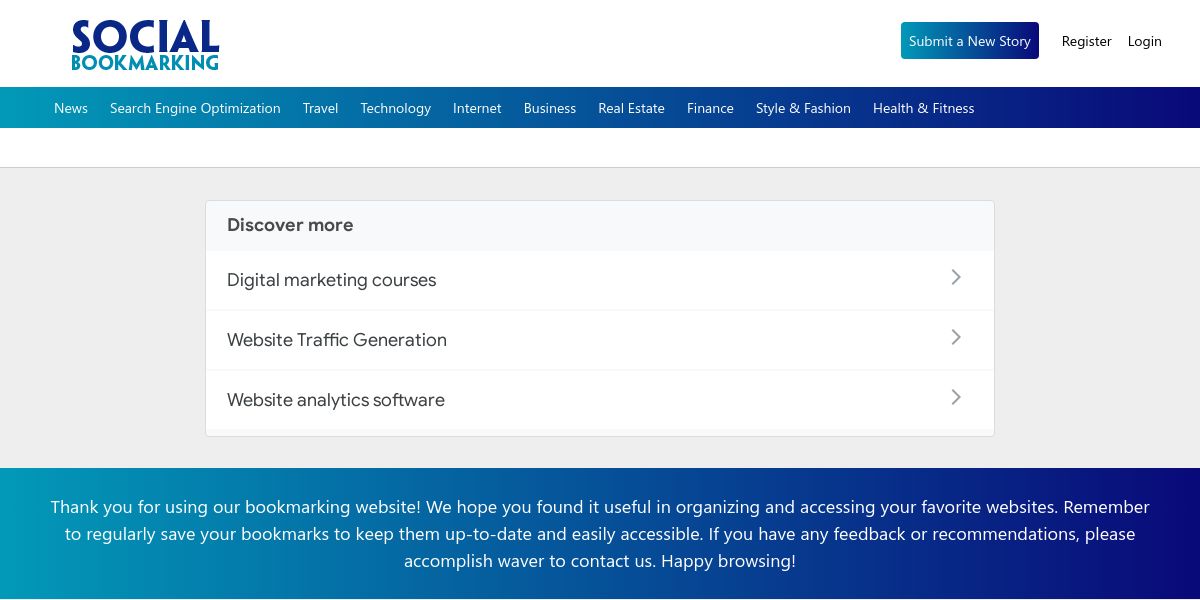Viewport: 1200px width, 600px height.
Task: Open the Website analytics software text
Action: (x=336, y=400)
